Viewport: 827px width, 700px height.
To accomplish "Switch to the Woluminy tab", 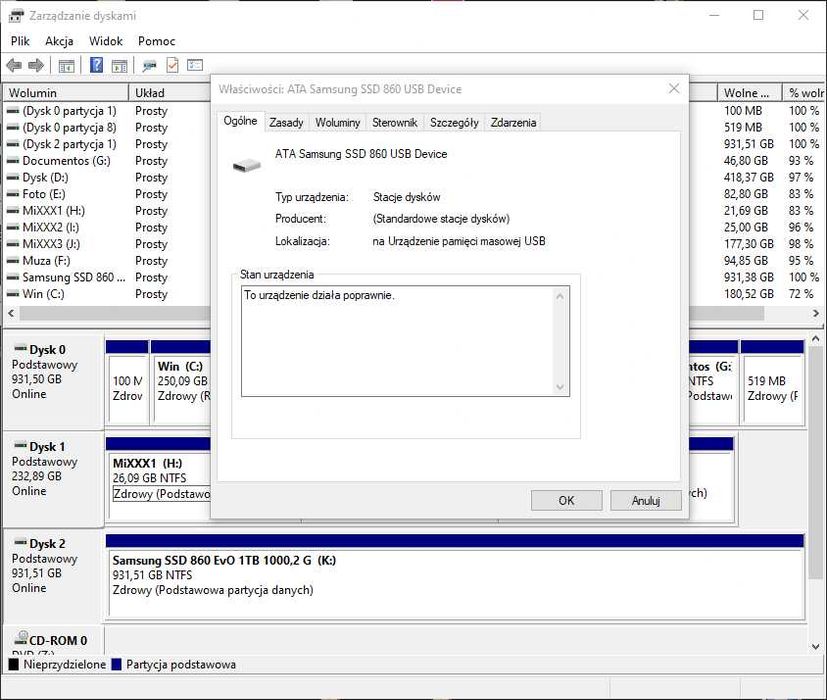I will point(338,122).
